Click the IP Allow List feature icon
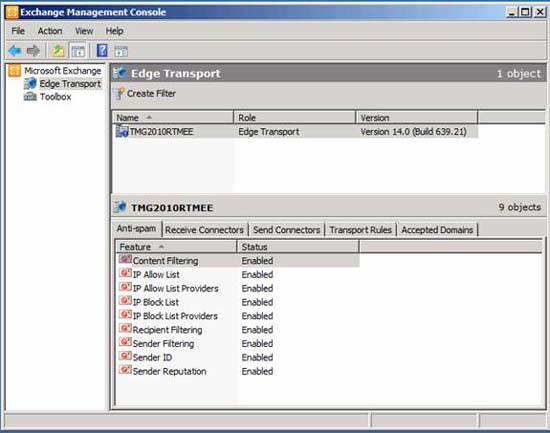 pyautogui.click(x=125, y=273)
